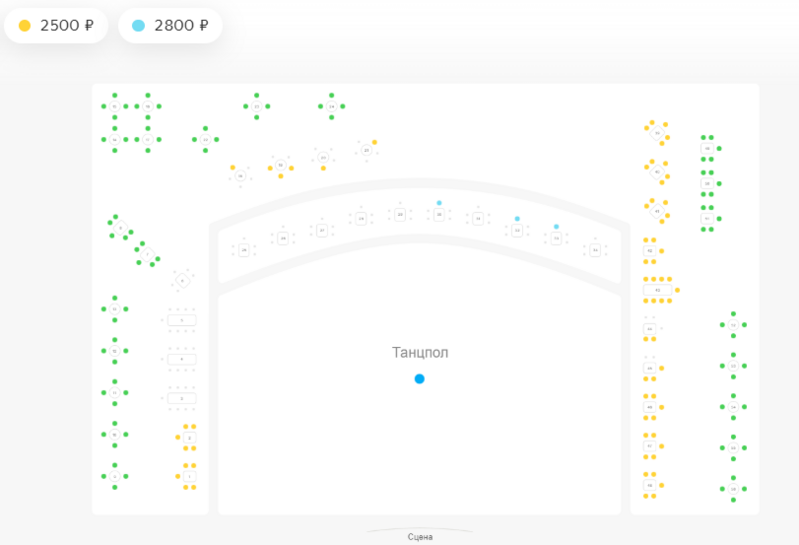The height and width of the screenshot is (545, 799).
Task: Select bottom yellow seat at table 19
Action: click(281, 176)
